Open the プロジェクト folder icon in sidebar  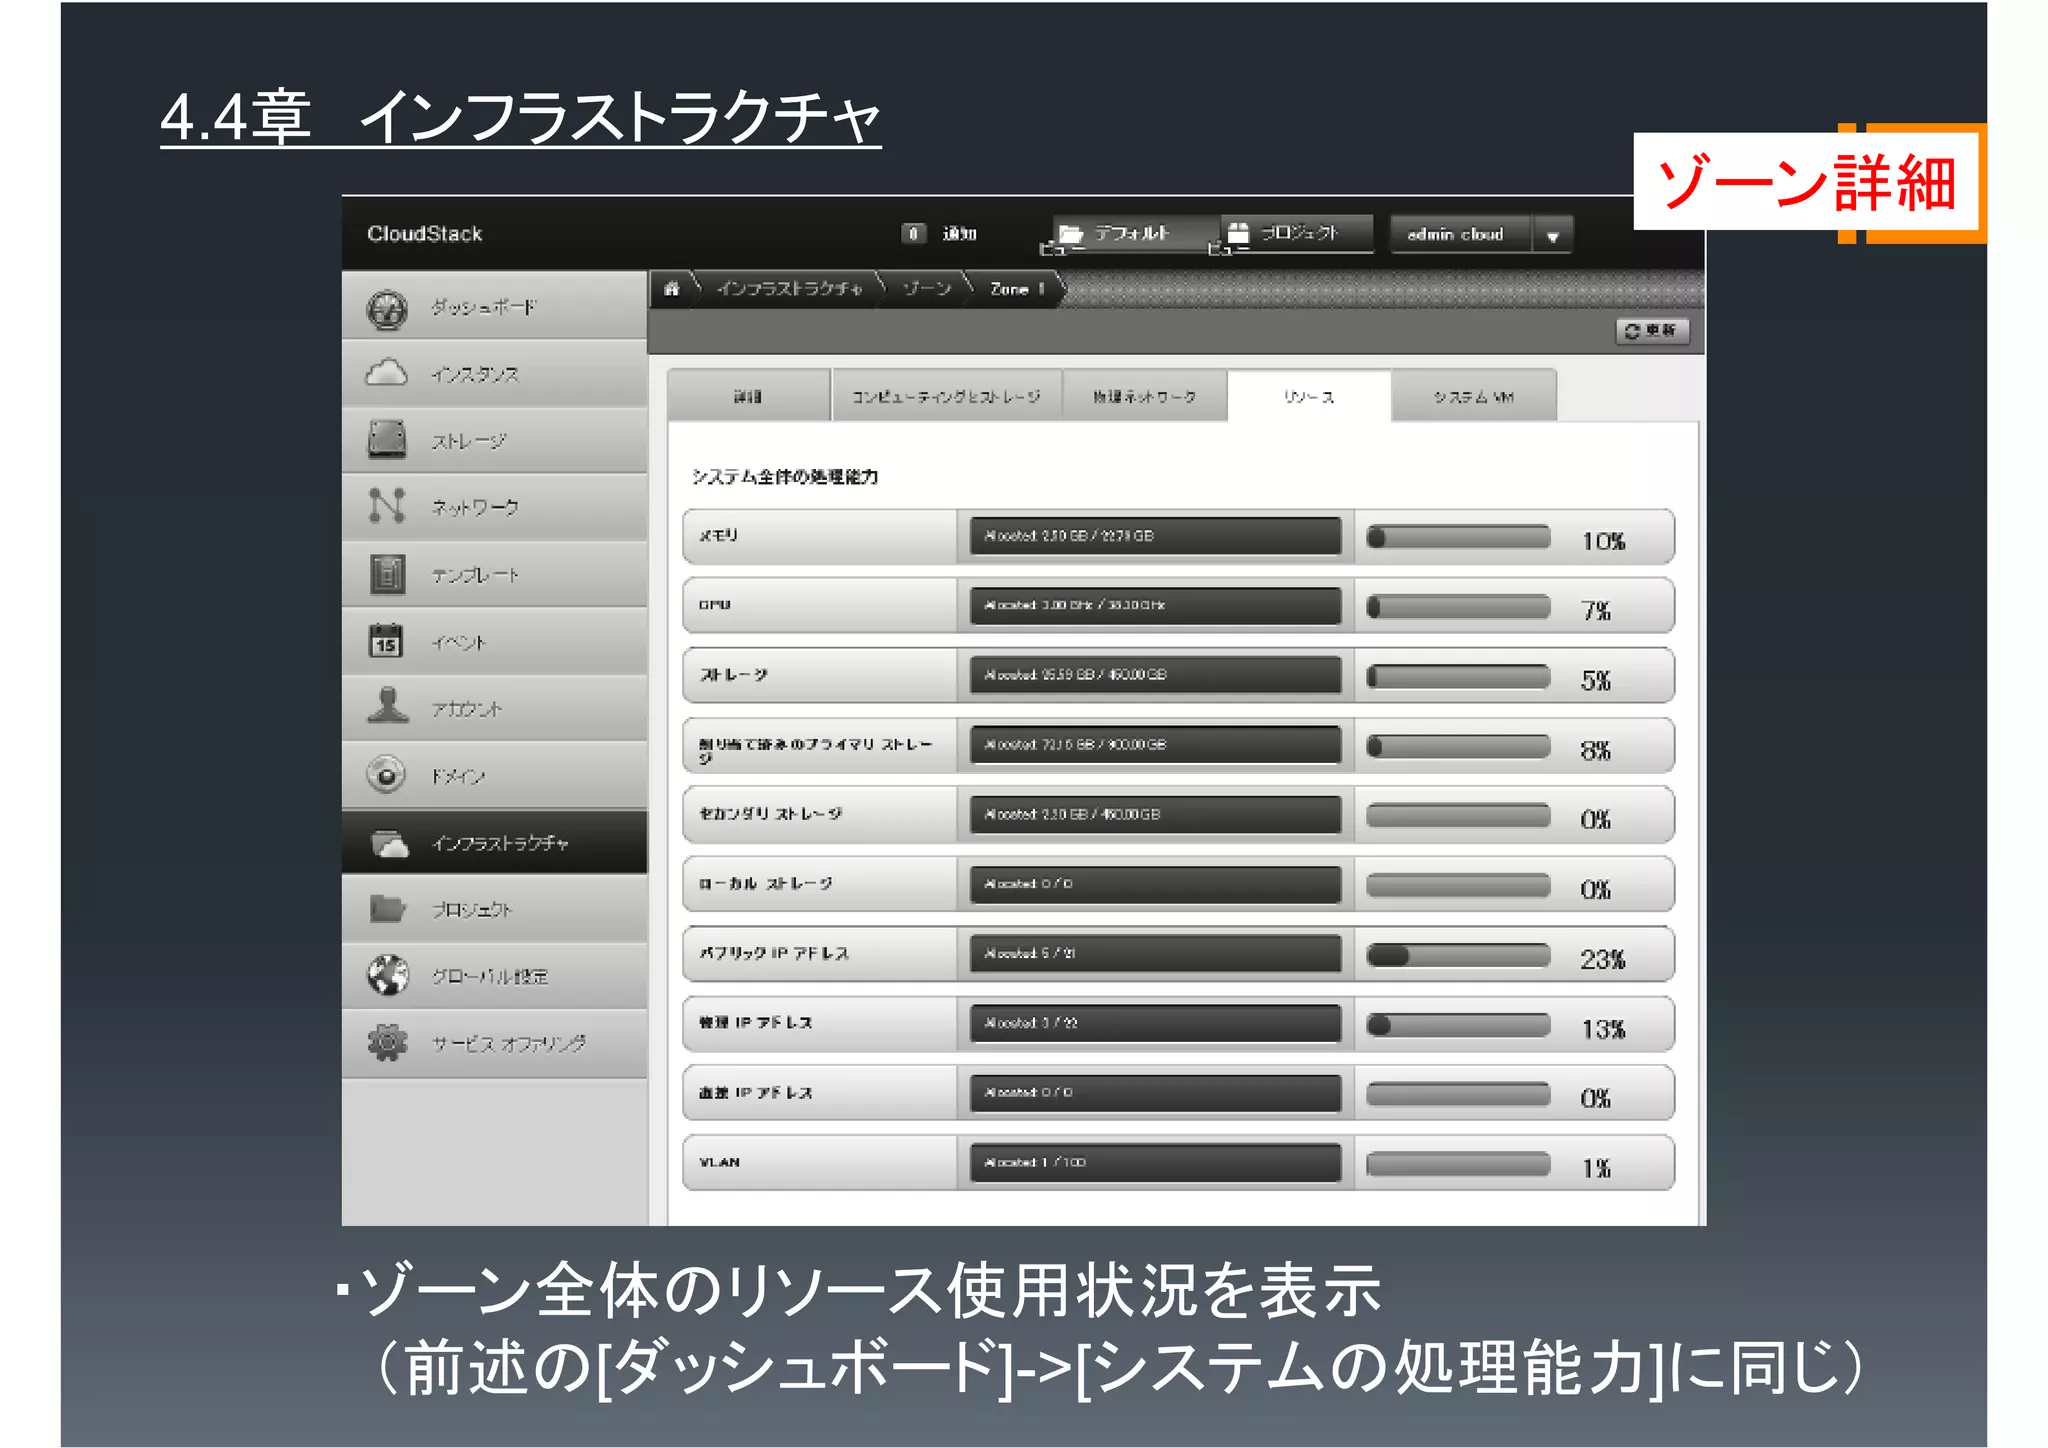click(x=387, y=909)
